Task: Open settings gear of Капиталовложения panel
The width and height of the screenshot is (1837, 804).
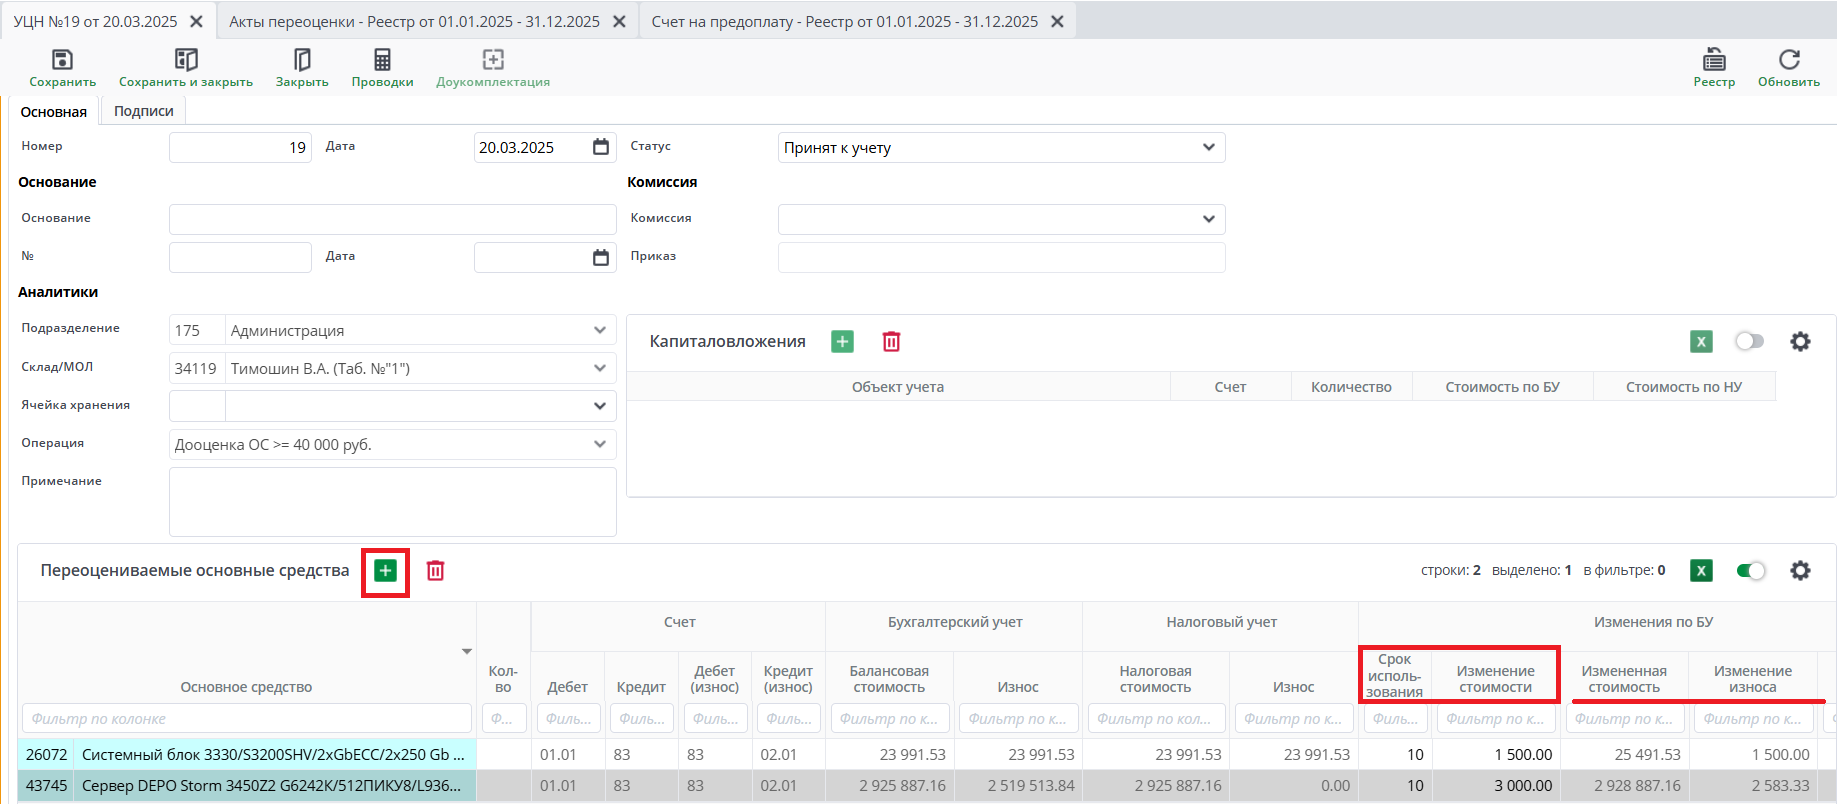Action: click(1800, 342)
